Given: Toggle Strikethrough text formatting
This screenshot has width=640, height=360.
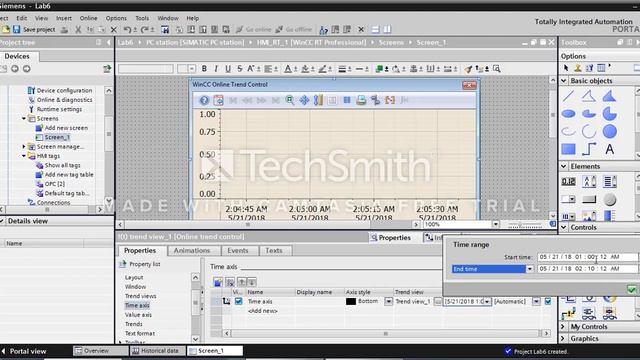Looking at the screenshot, I should 240,69.
